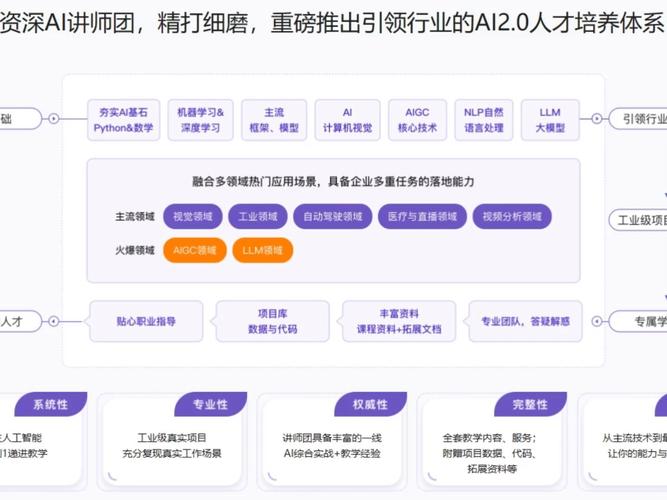Select the 医疗与直播领域 pill
This screenshot has width=667, height=500.
click(x=422, y=217)
